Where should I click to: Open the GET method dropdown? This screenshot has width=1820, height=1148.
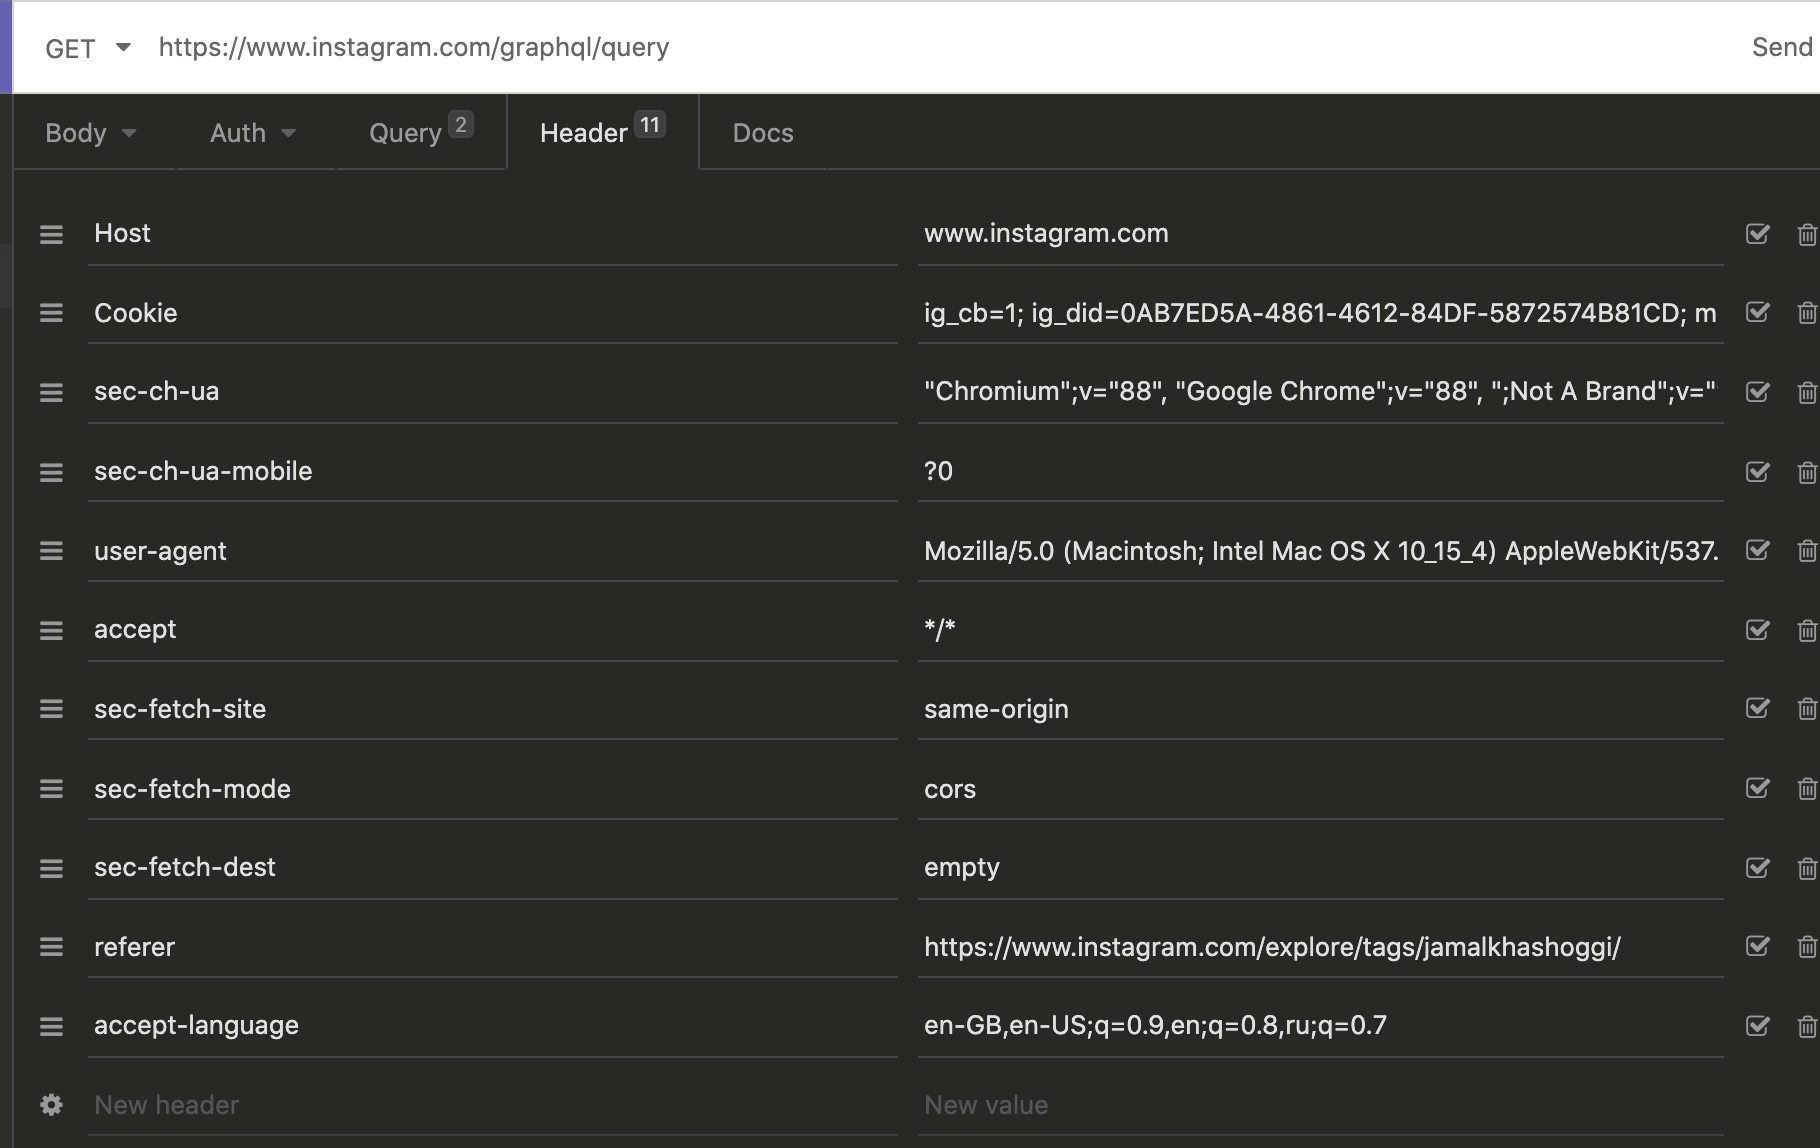(88, 48)
